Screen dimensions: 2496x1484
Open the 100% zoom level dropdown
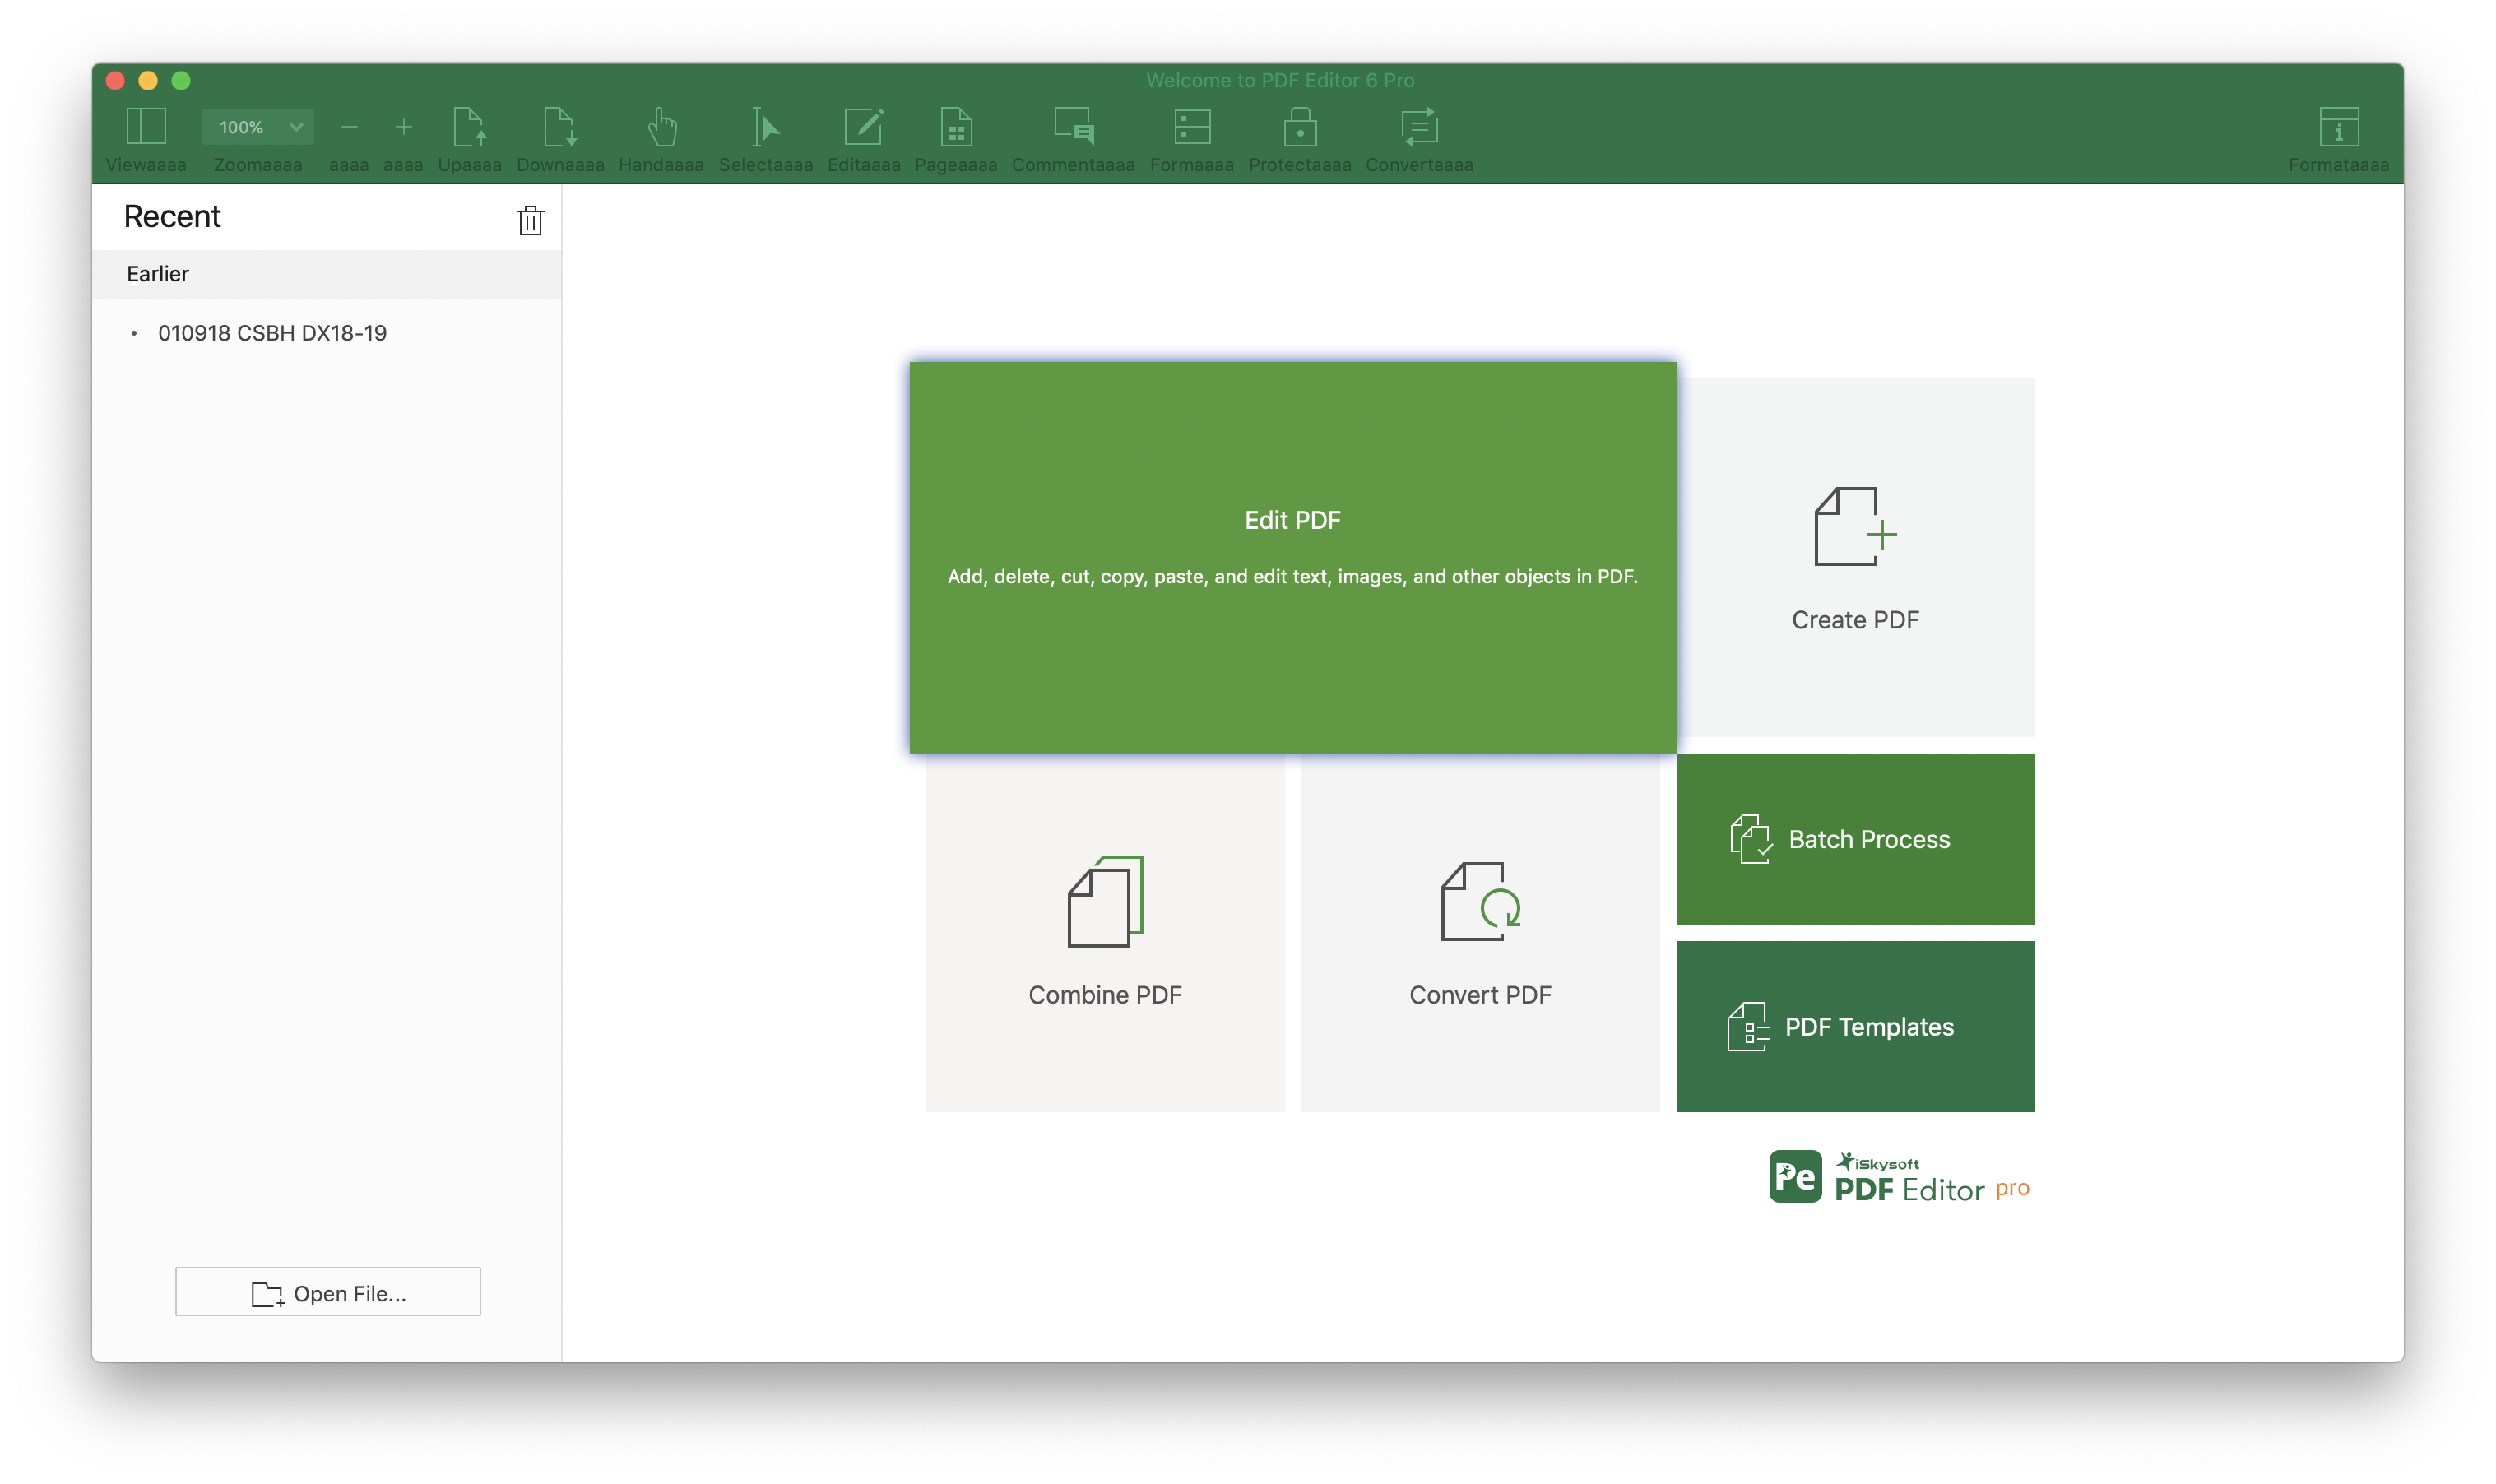tap(257, 126)
